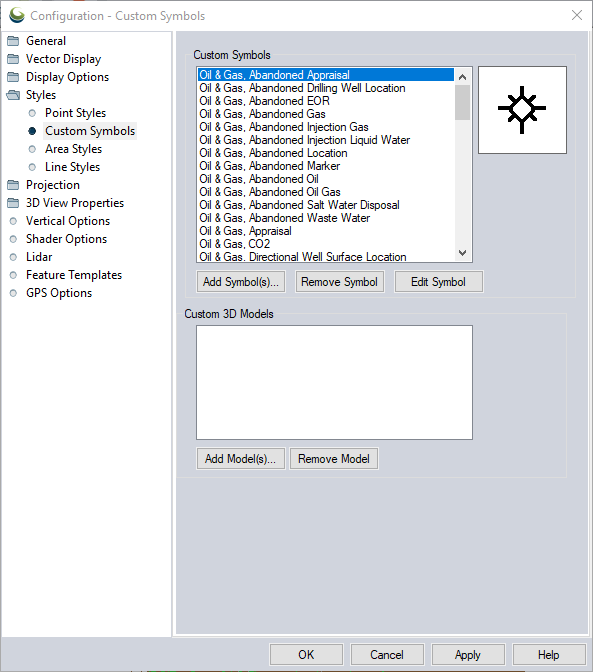Screen dimensions: 593x672
Task: Open GPS Options bullet icon
Action: pyautogui.click(x=13, y=293)
